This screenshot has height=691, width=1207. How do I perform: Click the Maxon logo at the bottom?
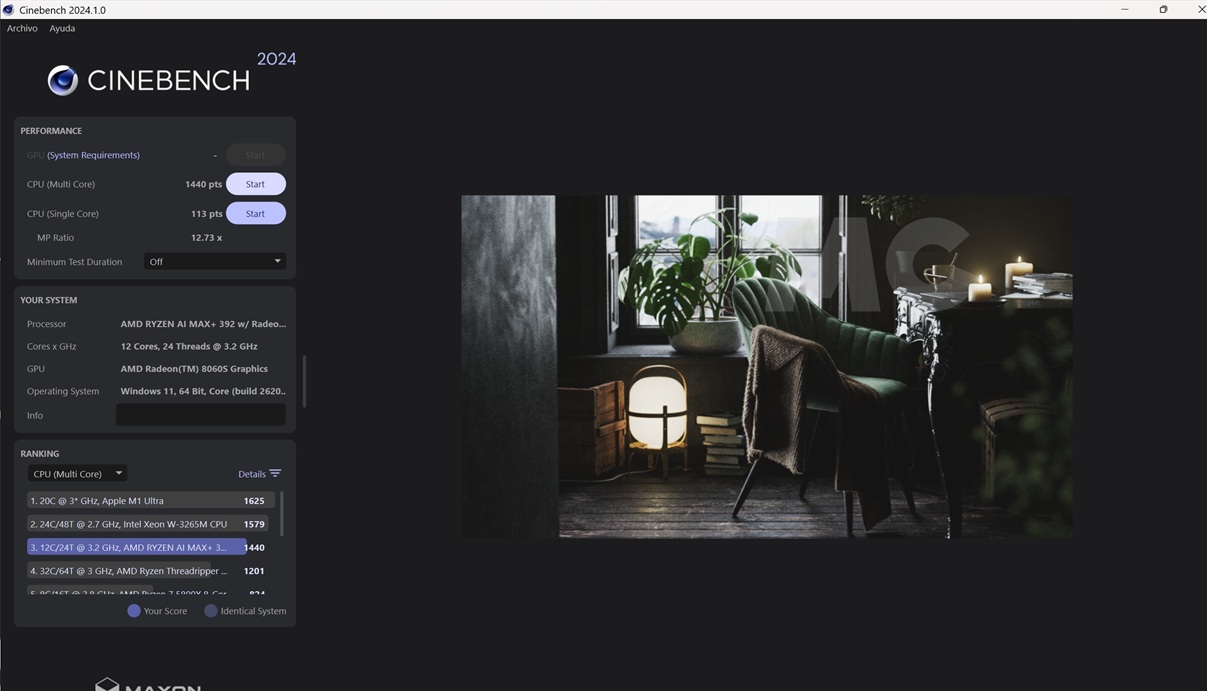147,685
